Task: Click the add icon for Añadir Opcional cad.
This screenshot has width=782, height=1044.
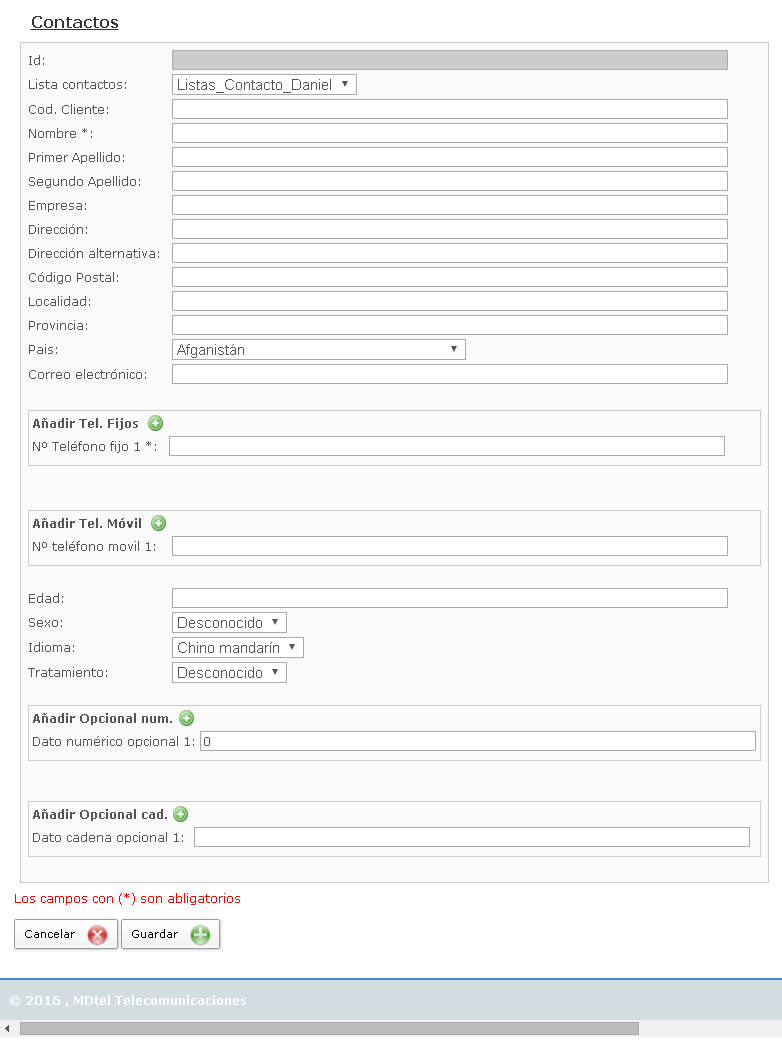Action: coord(180,814)
